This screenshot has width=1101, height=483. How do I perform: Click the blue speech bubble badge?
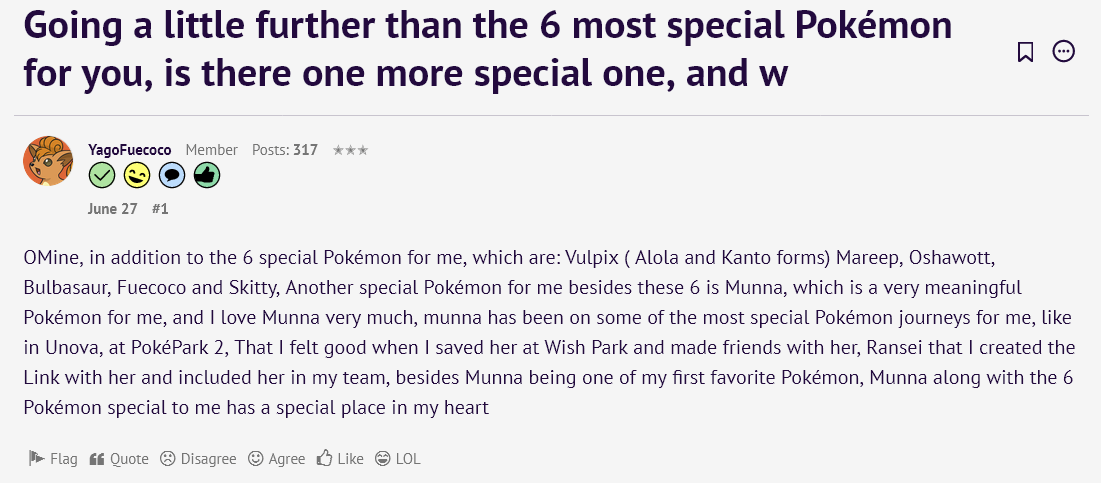172,177
